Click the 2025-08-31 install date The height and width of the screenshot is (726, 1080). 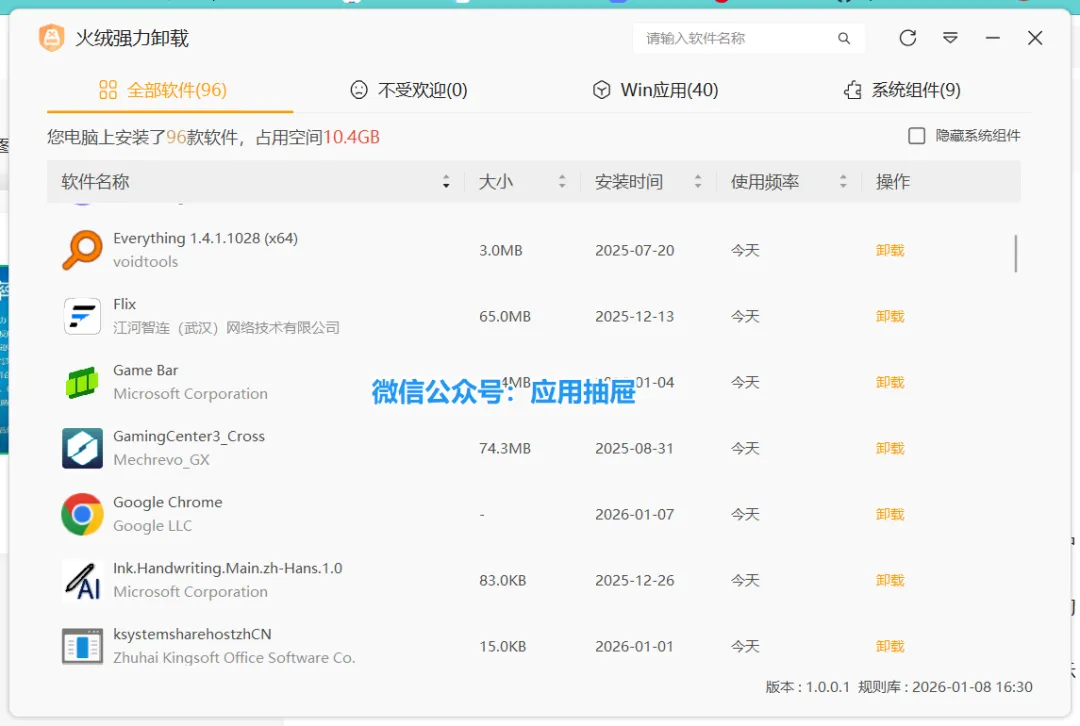[x=634, y=449]
